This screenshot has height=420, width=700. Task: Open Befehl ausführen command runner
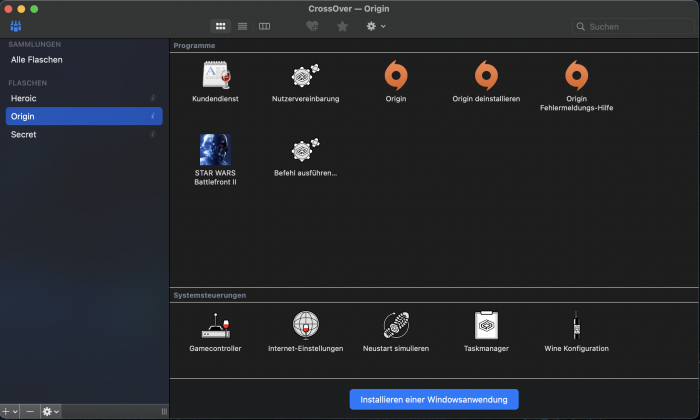tap(305, 150)
